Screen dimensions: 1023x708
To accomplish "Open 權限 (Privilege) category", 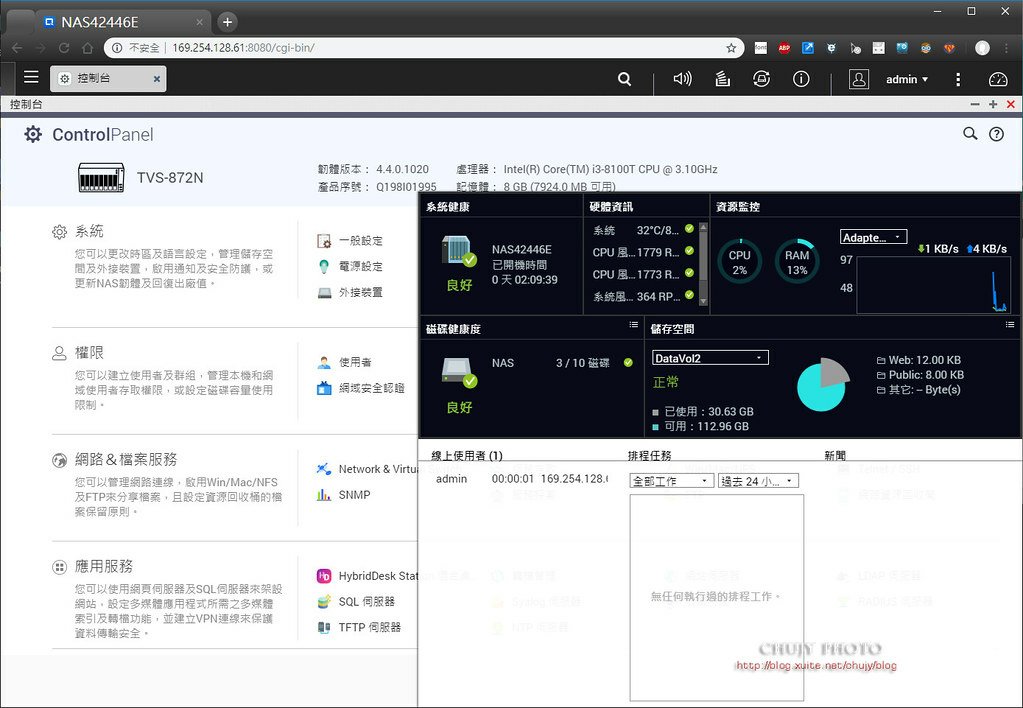I will (89, 353).
